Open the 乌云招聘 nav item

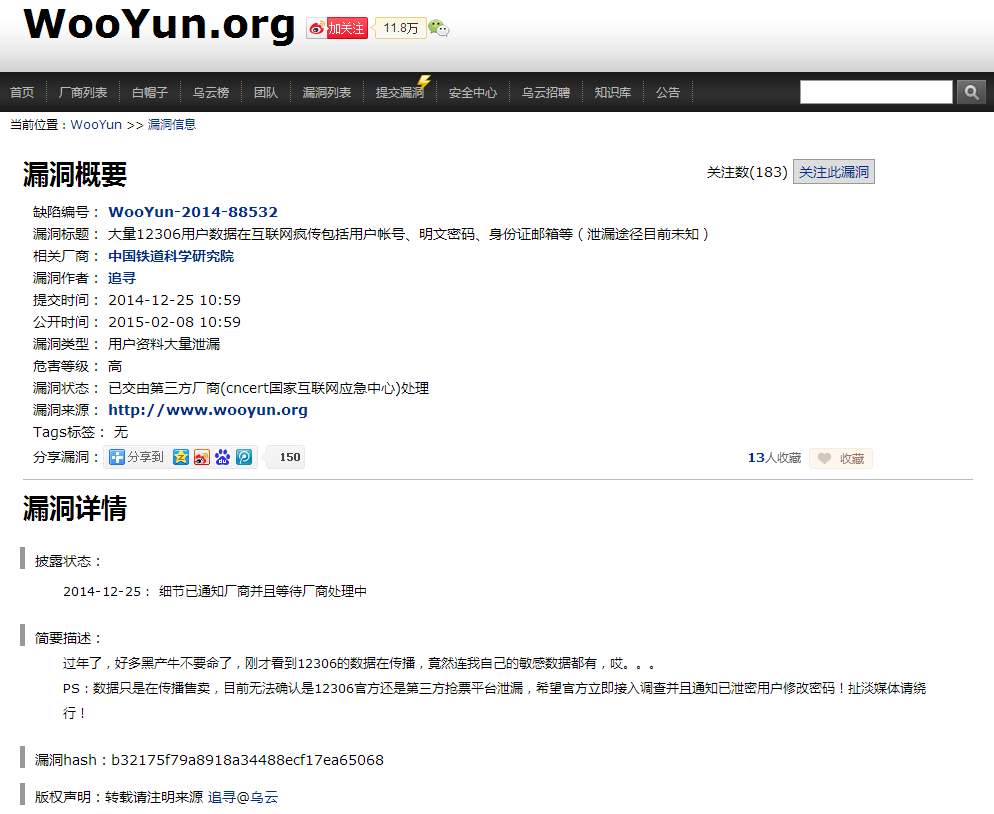(x=546, y=93)
